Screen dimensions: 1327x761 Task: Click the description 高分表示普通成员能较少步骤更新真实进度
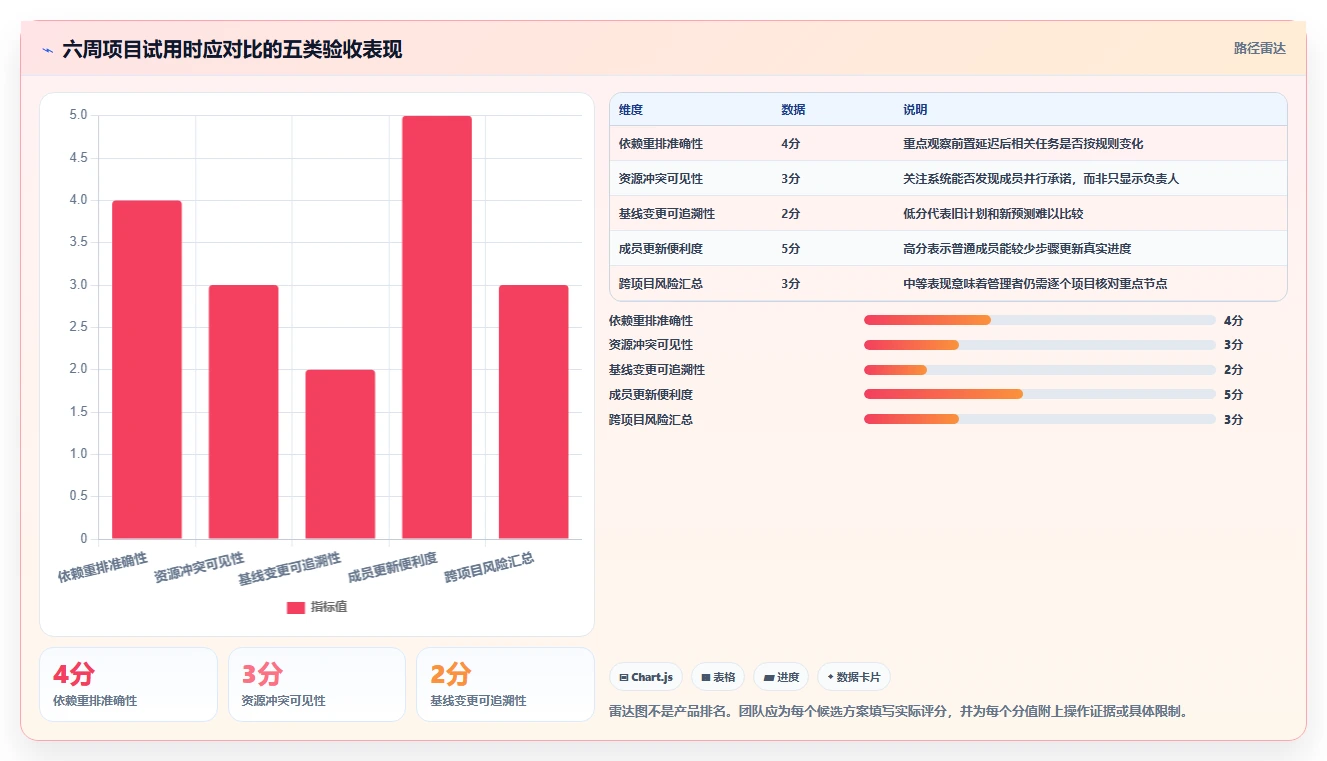1017,249
